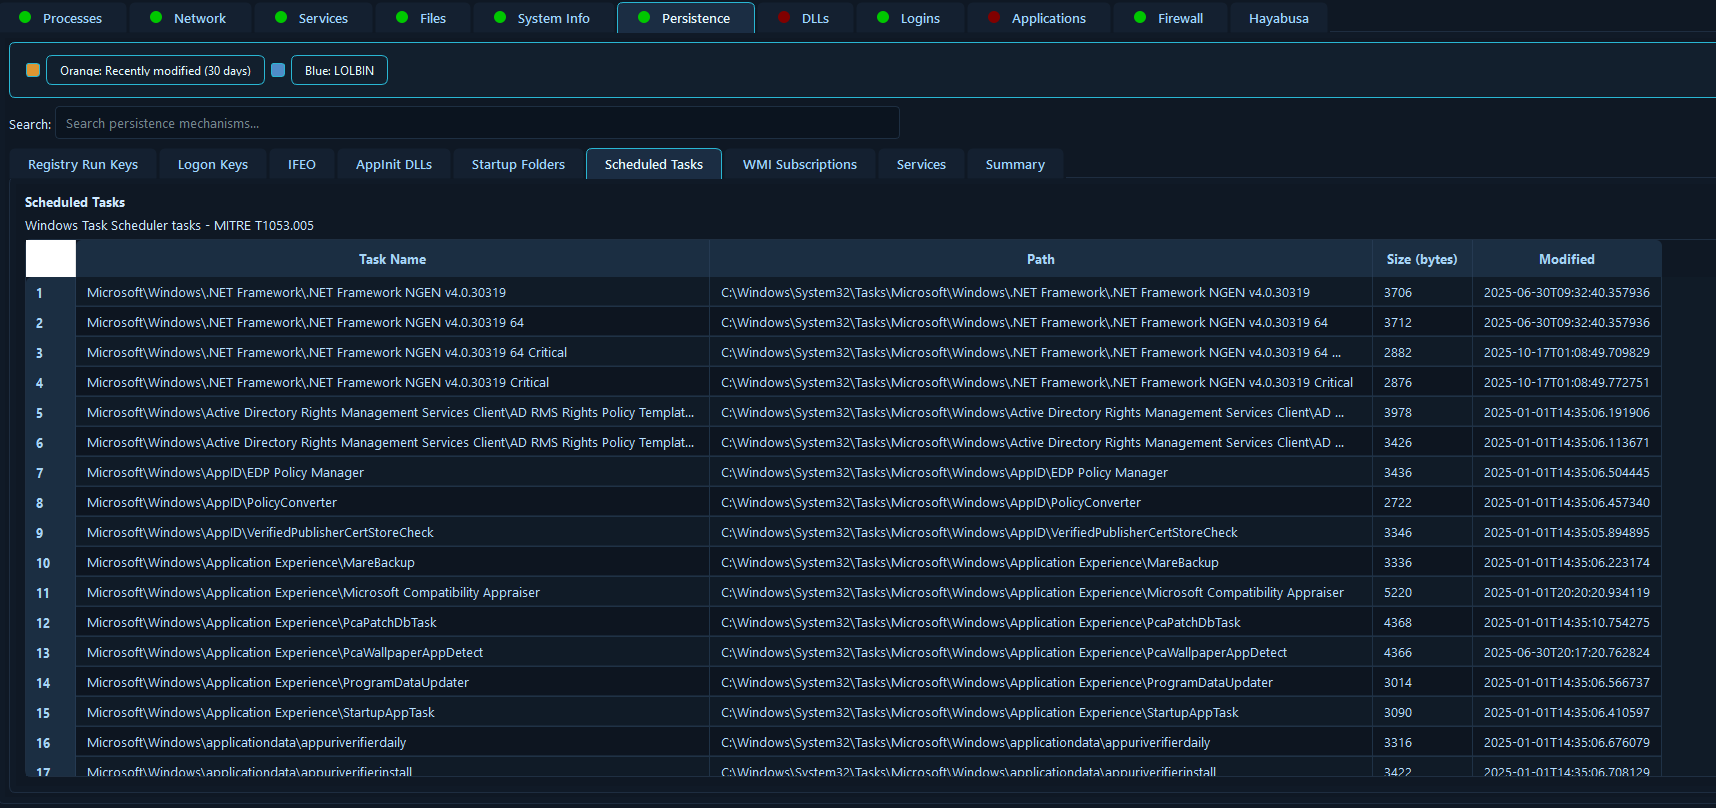The image size is (1716, 808).
Task: Click the green status dot on Logins tab
Action: [x=883, y=18]
